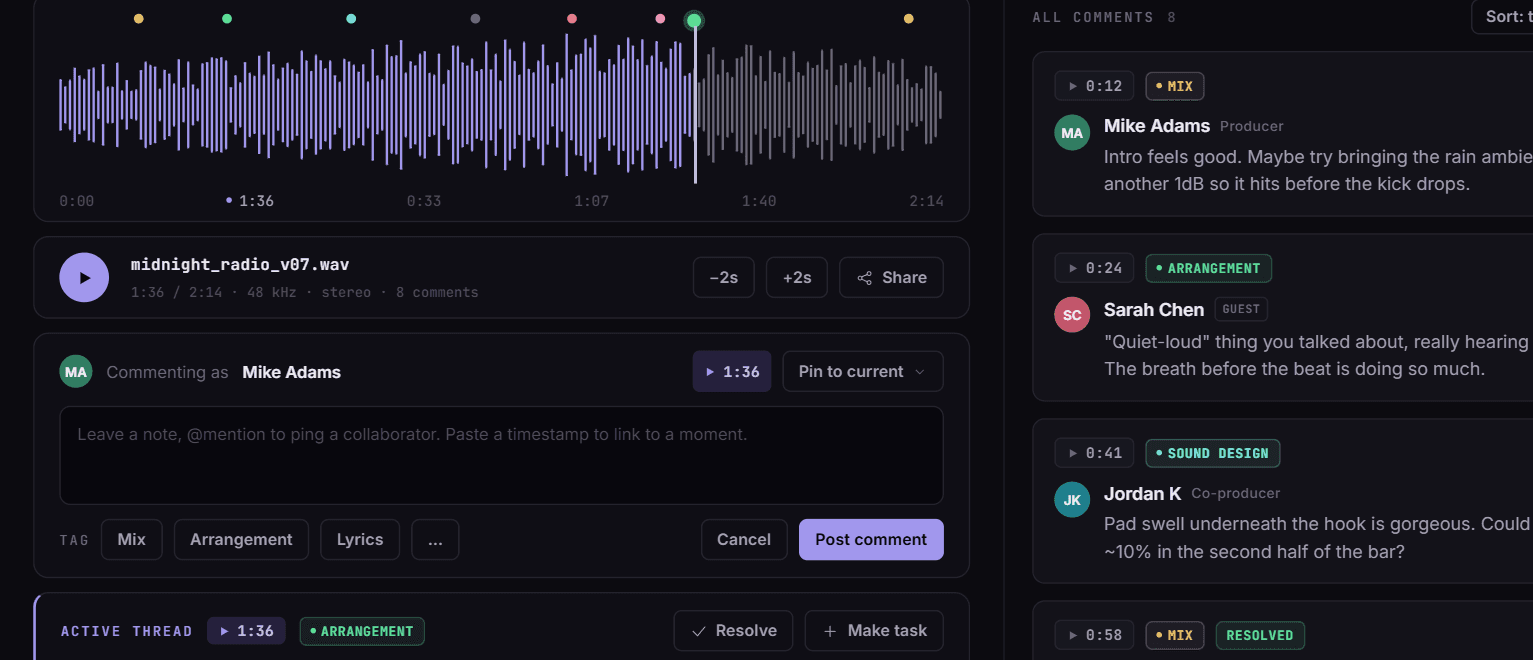Open the Sort dropdown in comments panel
Viewport: 1533px width, 660px height.
tap(1504, 16)
